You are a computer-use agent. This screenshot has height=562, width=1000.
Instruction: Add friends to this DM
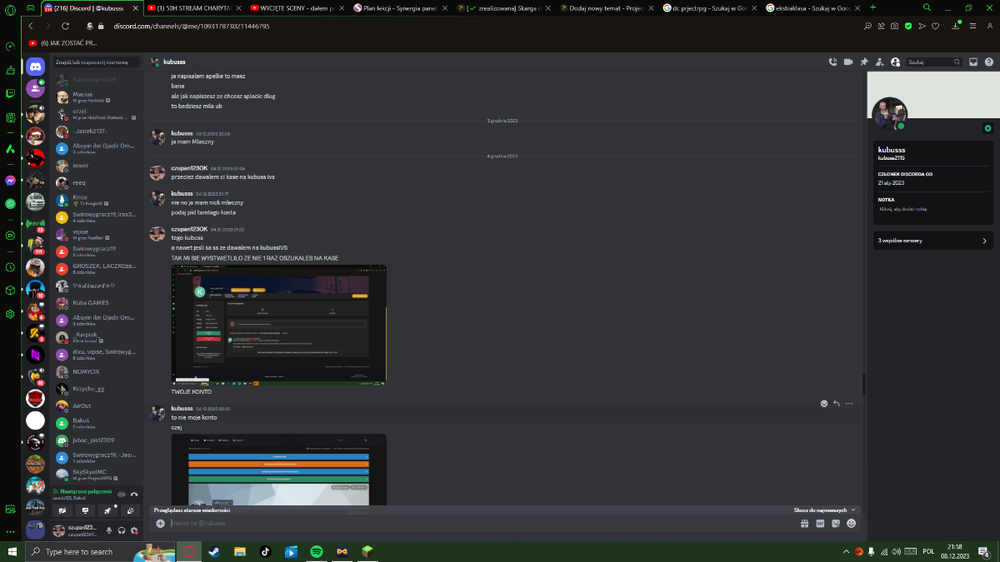[x=879, y=62]
